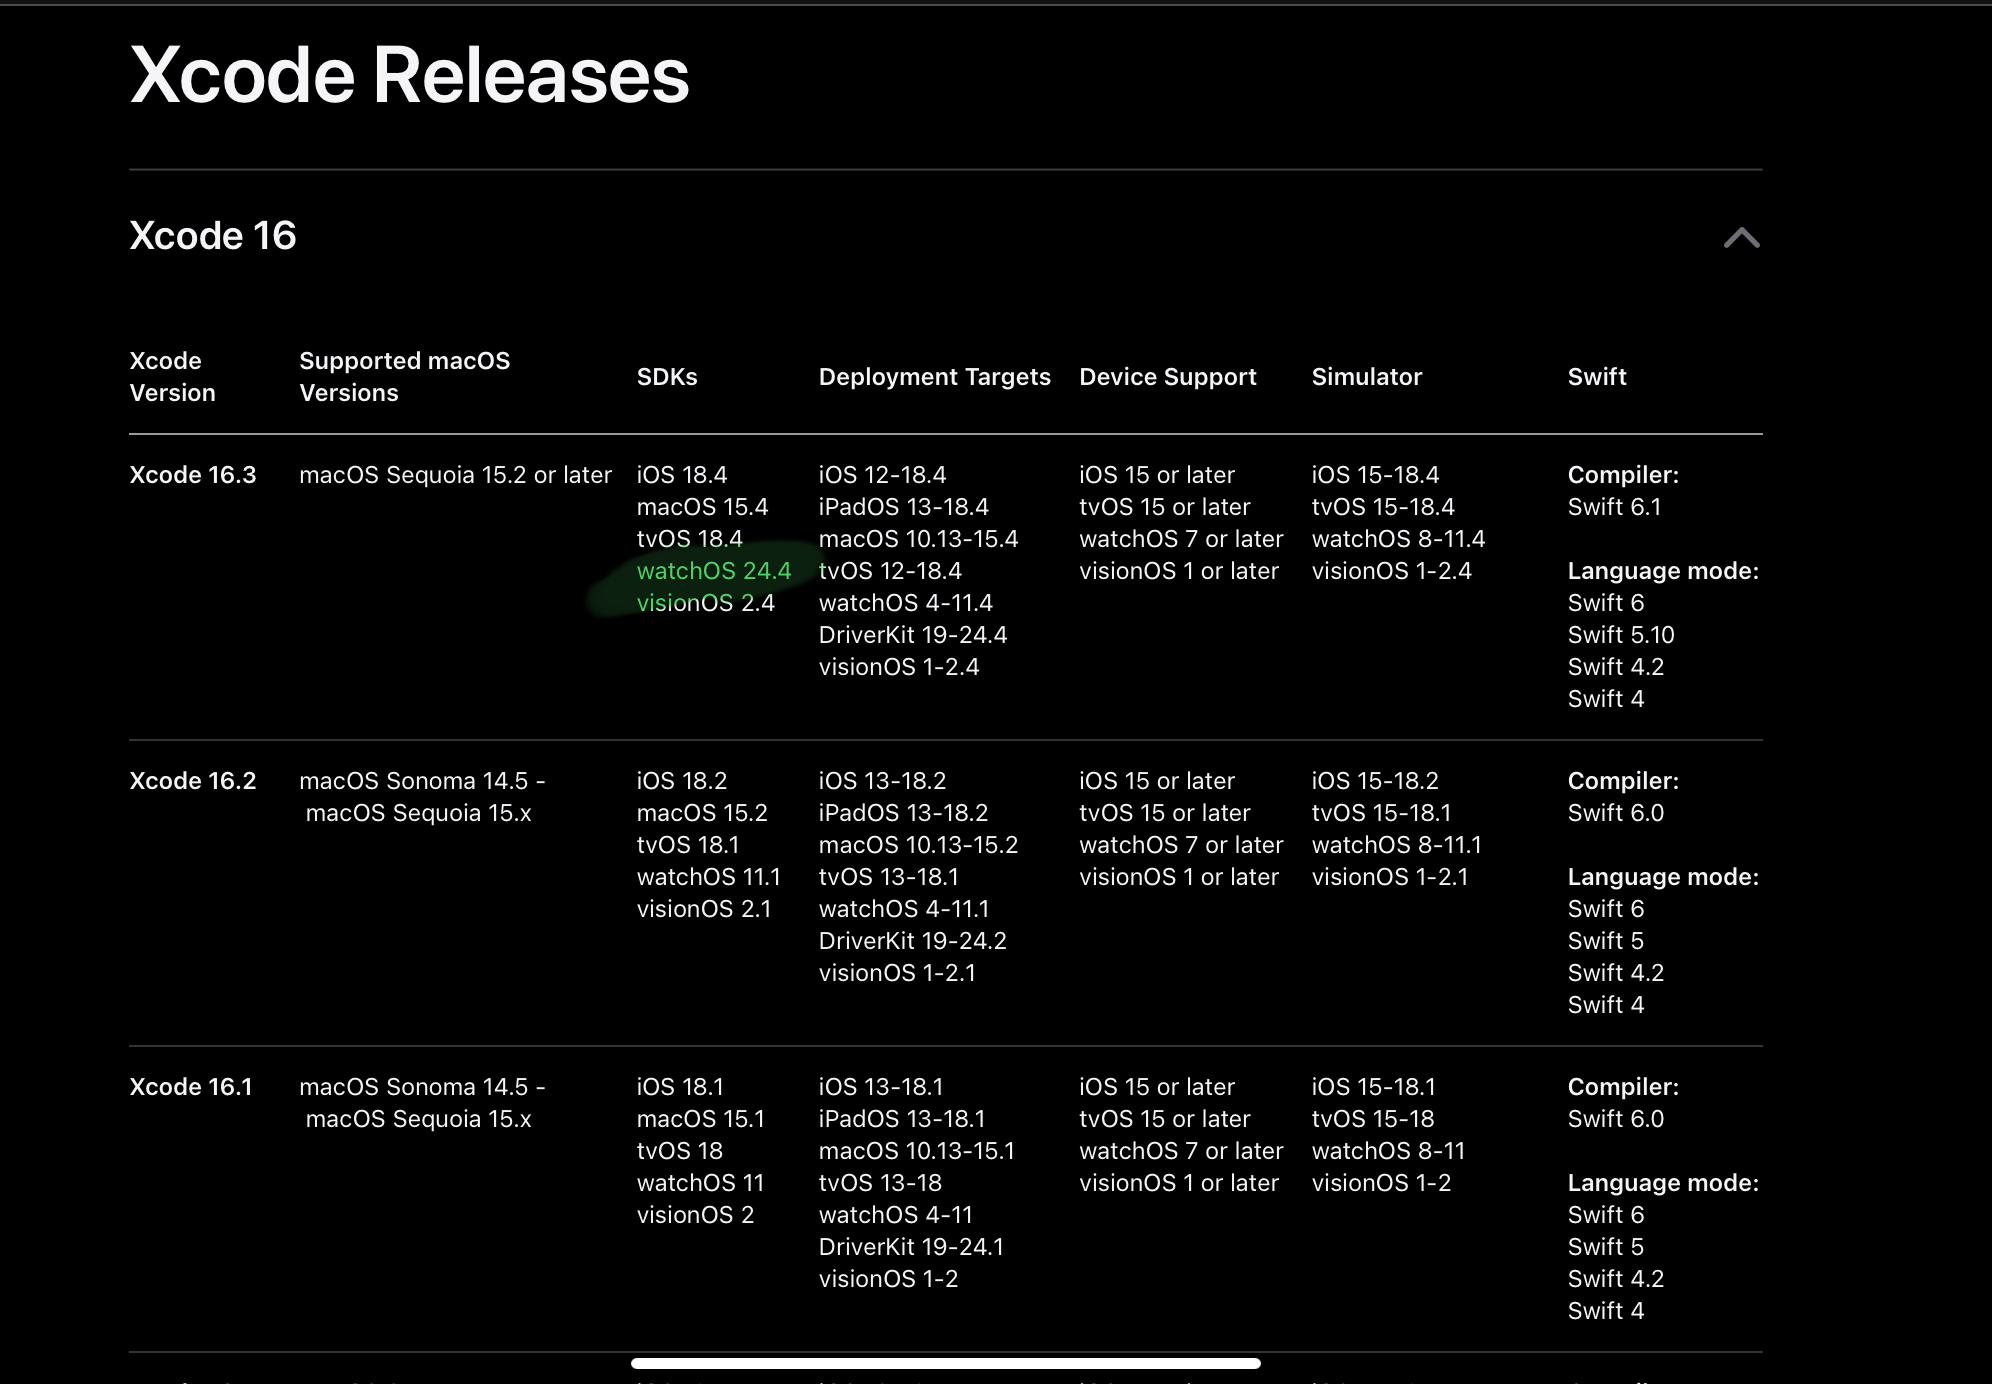Click Swift 5.10 language mode entry
This screenshot has width=1992, height=1384.
[x=1620, y=635]
